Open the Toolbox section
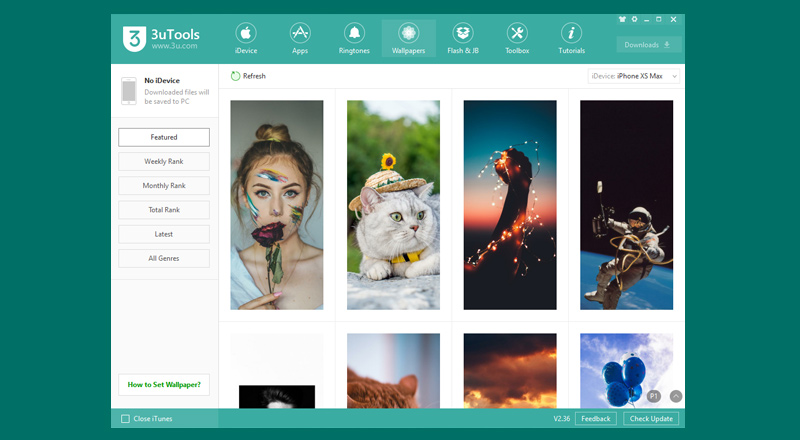 coord(517,38)
